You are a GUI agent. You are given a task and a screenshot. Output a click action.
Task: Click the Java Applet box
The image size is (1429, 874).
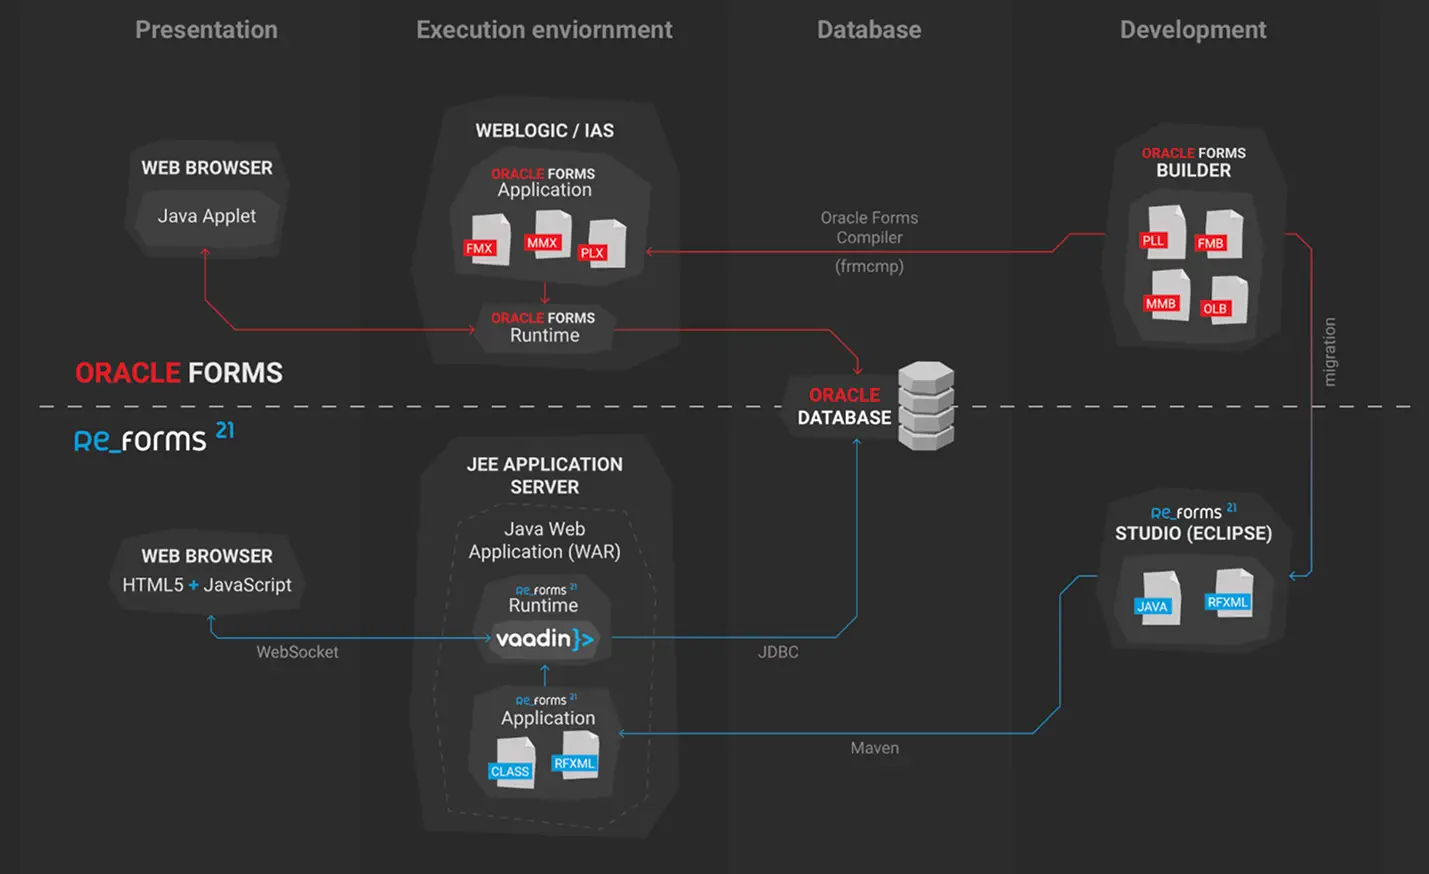pos(207,216)
